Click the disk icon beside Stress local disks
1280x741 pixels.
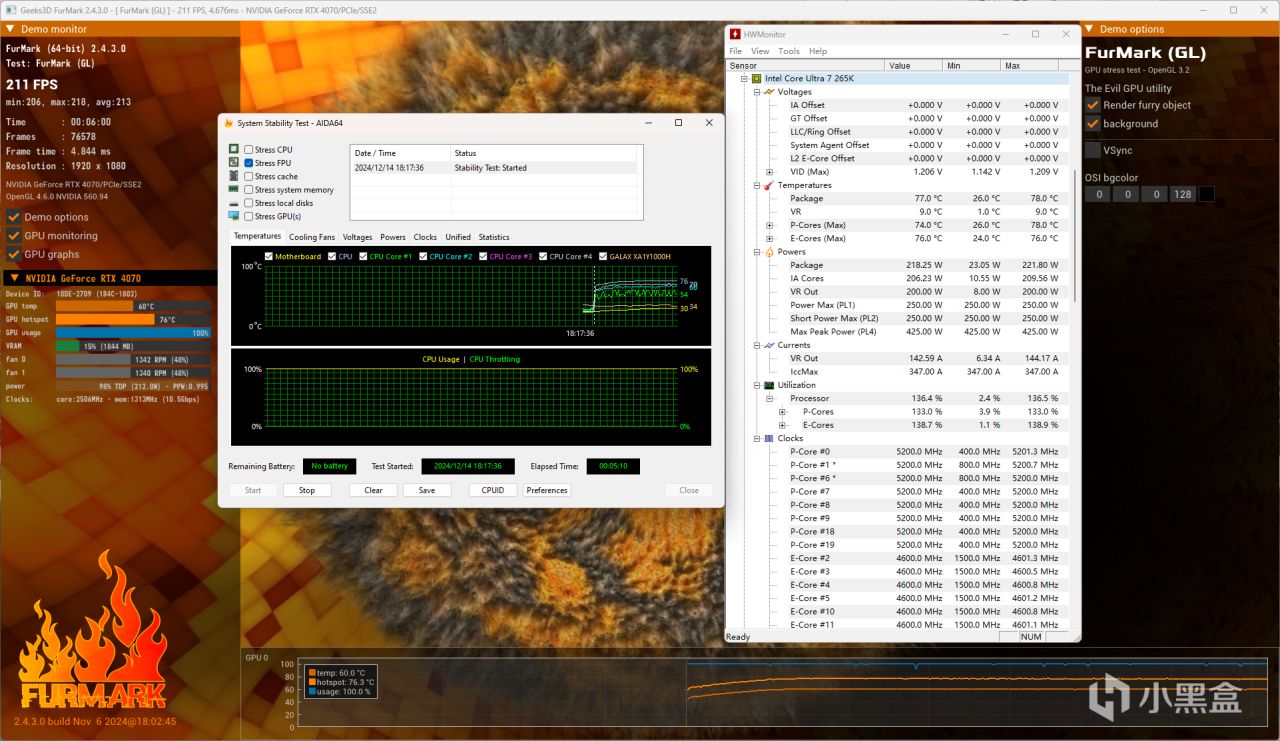(x=234, y=203)
